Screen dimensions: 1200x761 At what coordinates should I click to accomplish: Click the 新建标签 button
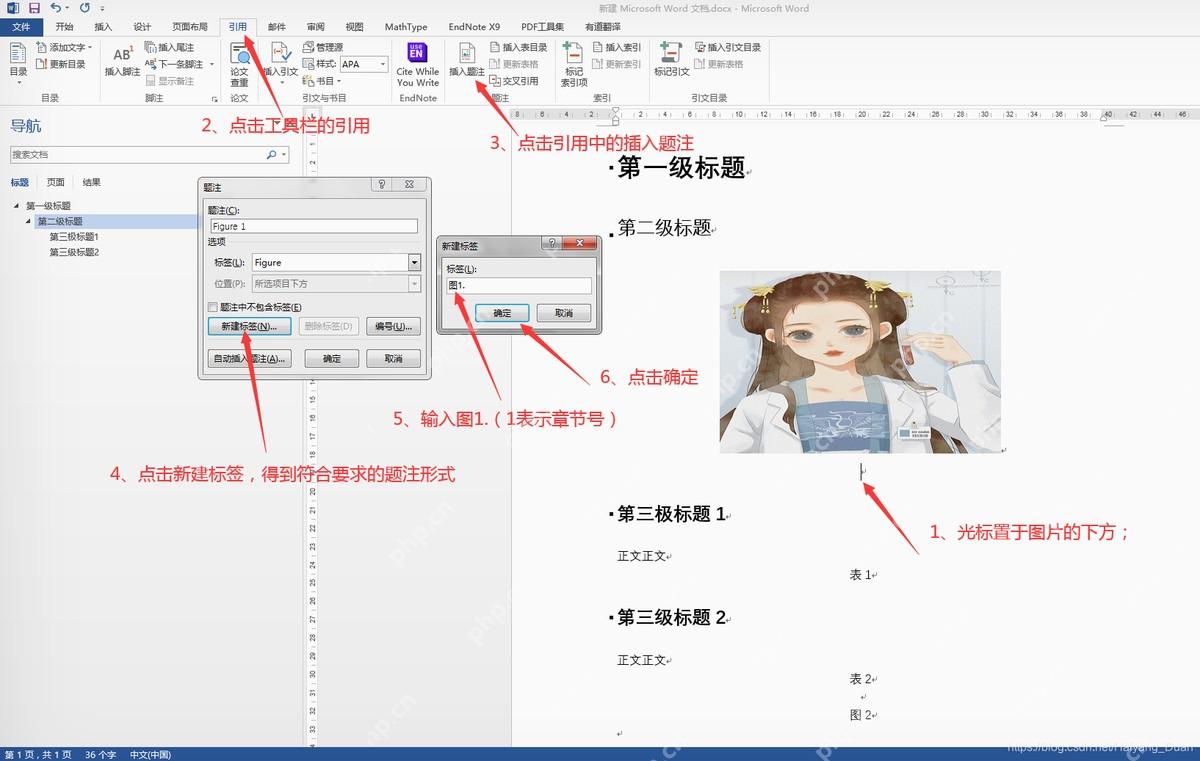249,327
